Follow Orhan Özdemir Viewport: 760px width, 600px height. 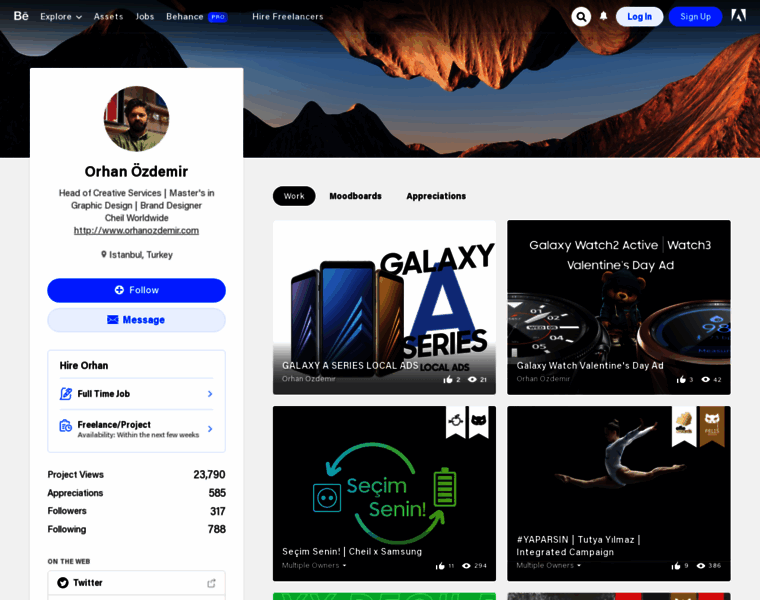[136, 290]
